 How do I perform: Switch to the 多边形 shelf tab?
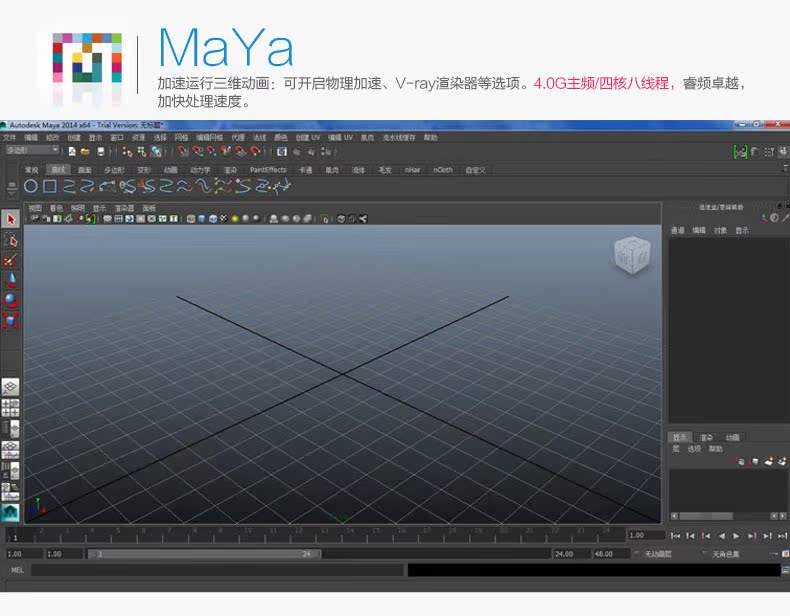point(114,170)
